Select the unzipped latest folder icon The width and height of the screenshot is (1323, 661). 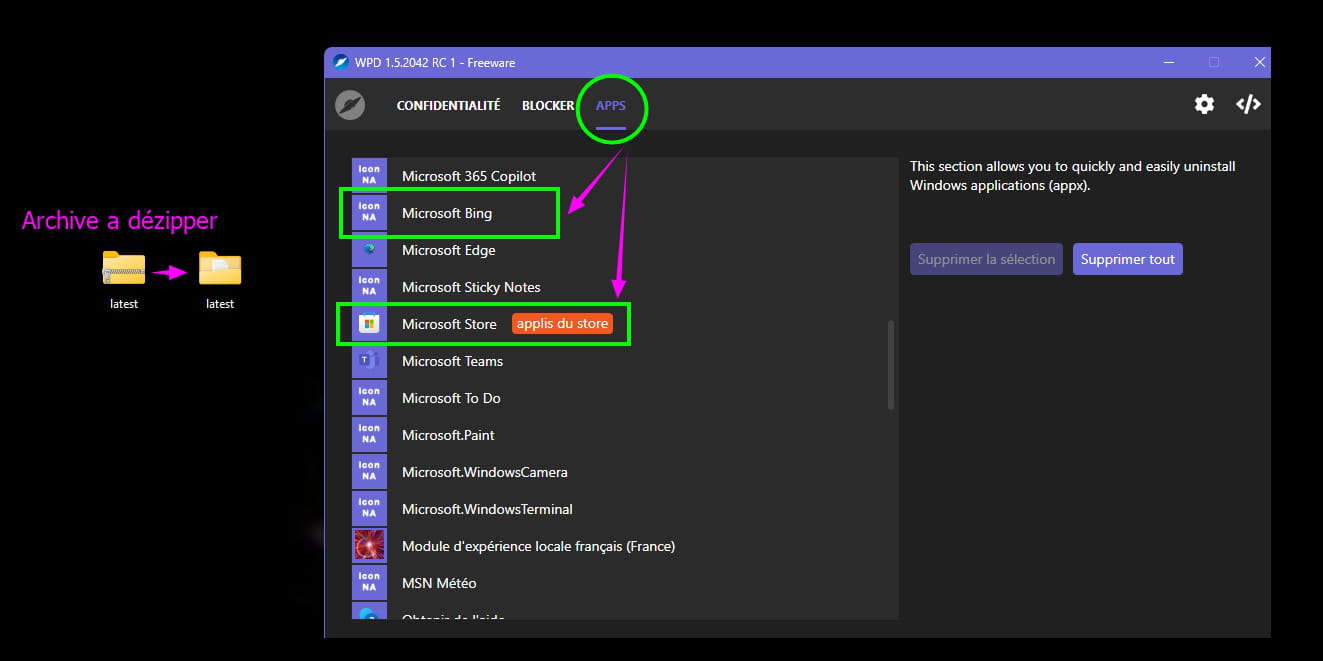click(x=220, y=268)
